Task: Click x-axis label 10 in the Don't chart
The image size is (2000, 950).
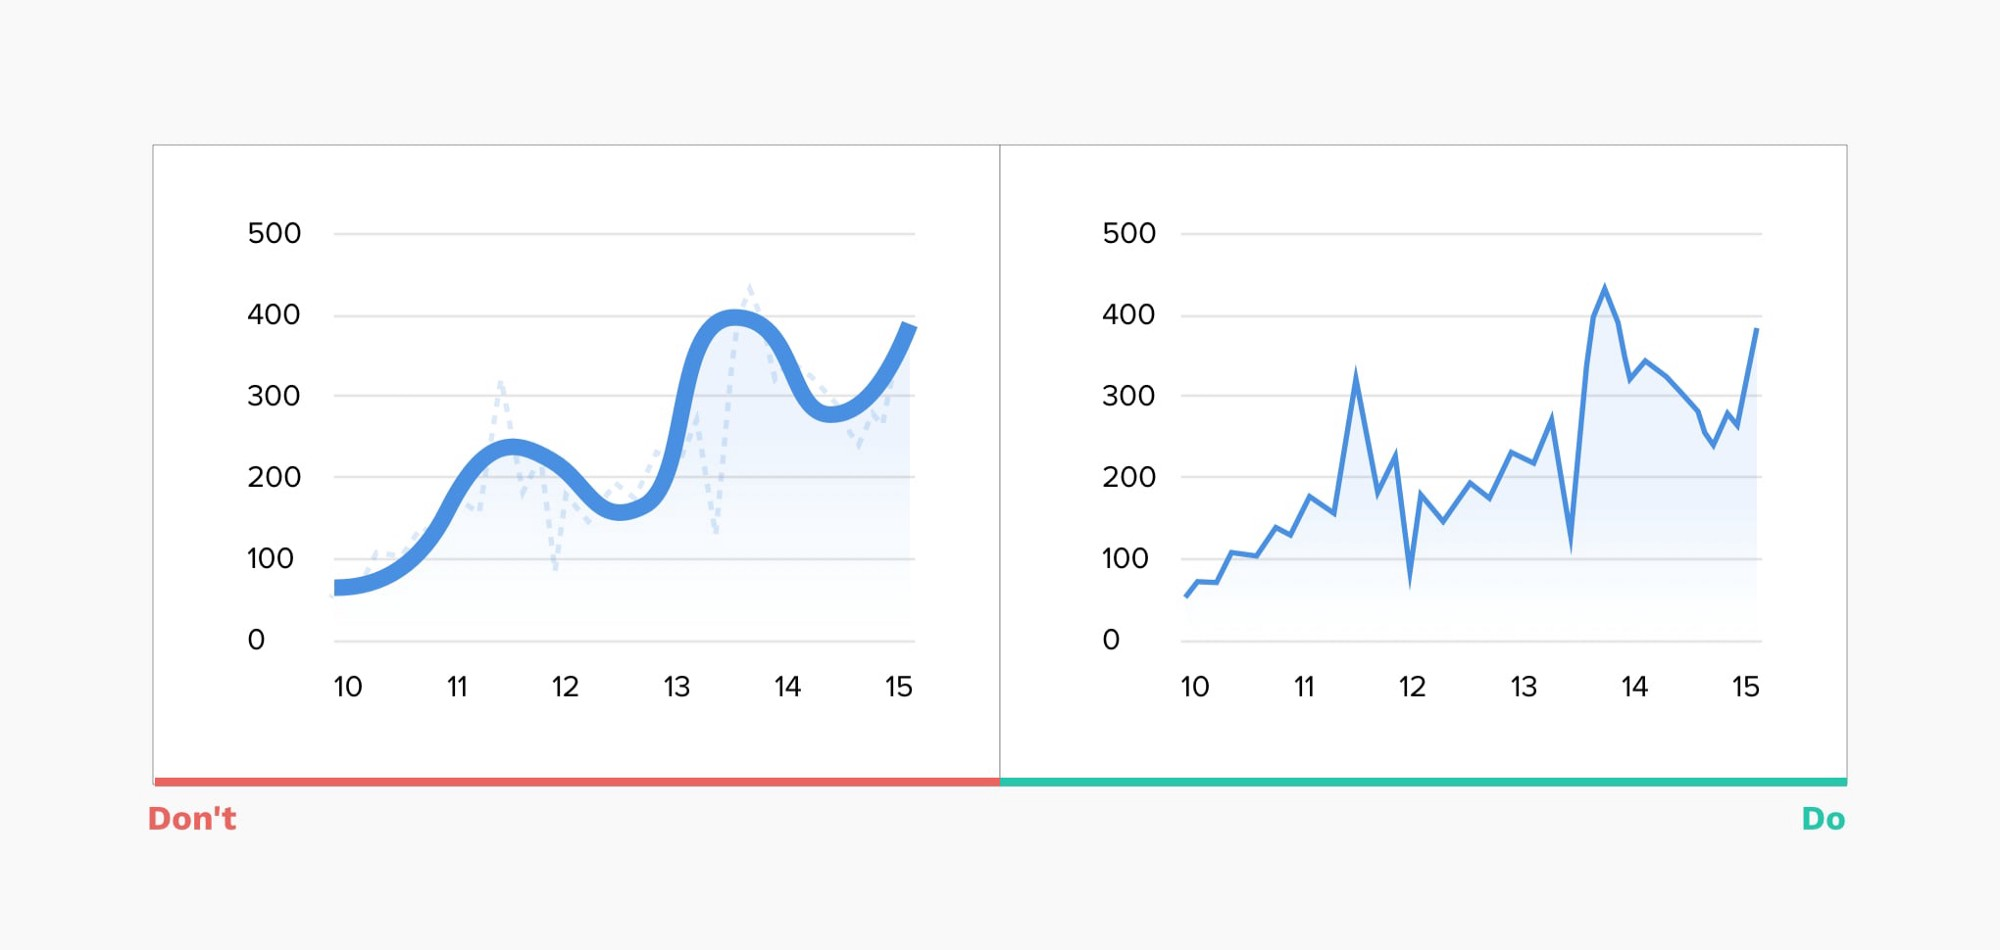Action: [x=348, y=687]
